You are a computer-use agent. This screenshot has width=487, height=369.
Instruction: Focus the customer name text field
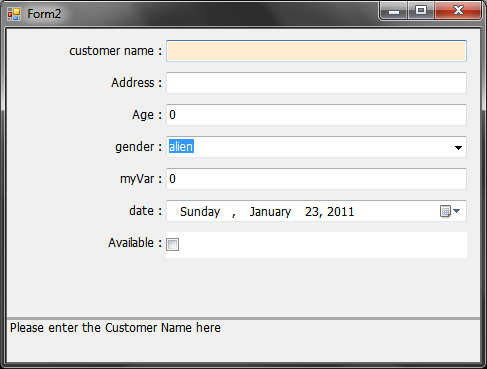pyautogui.click(x=316, y=51)
